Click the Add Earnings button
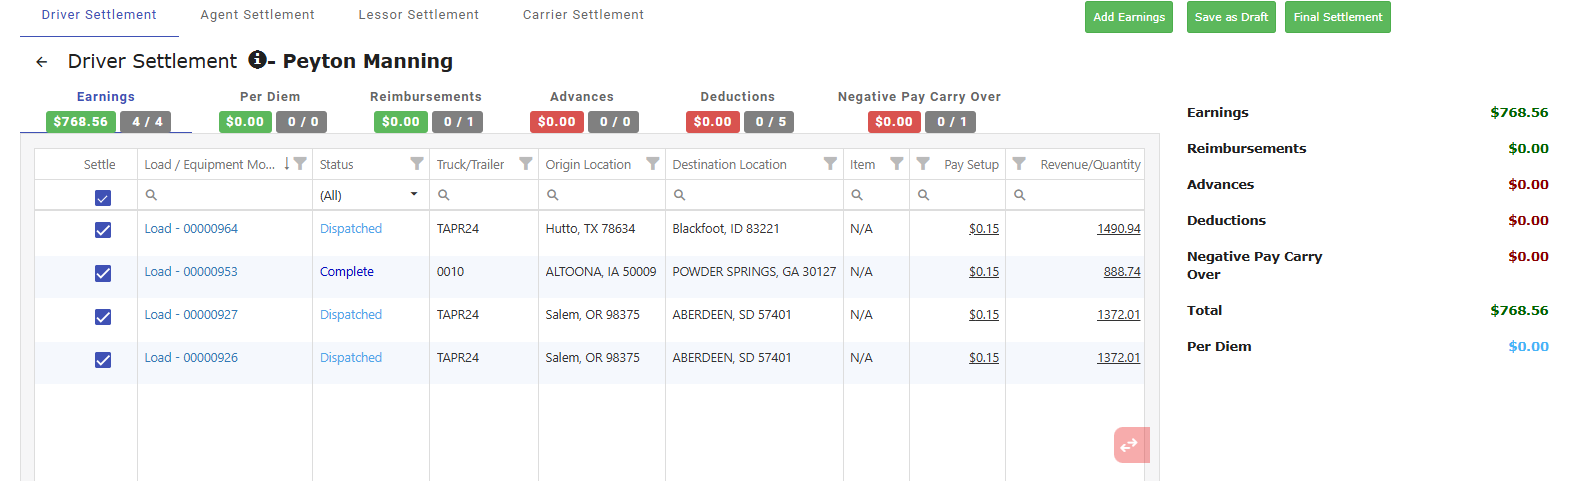The image size is (1571, 481). point(1129,17)
